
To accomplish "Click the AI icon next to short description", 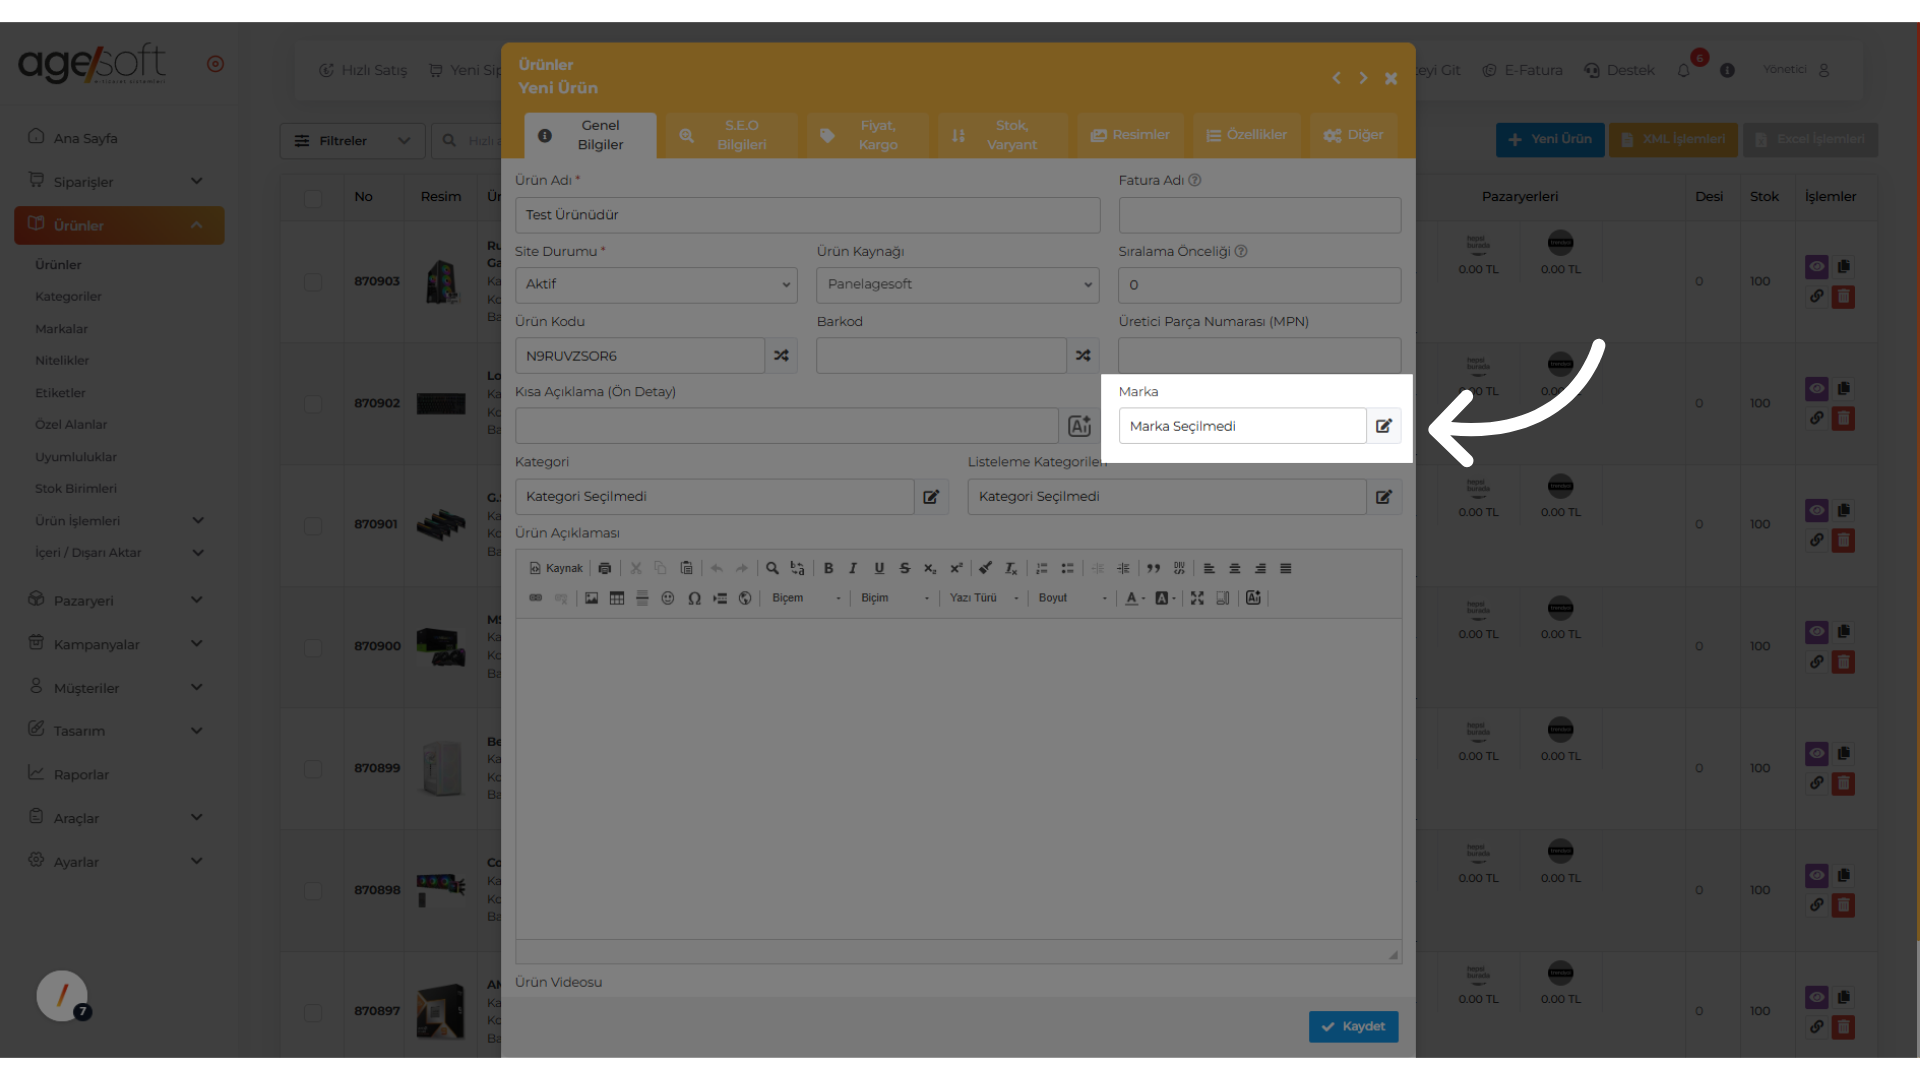I will tap(1080, 426).
